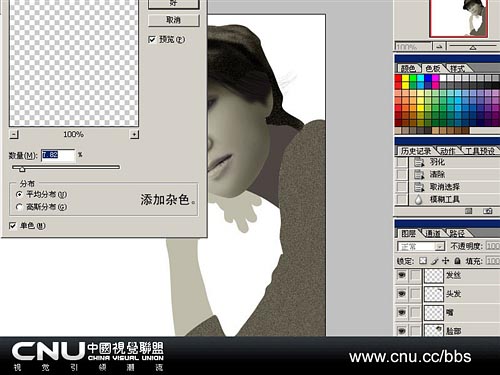Click the Navigator 100% zoom field
500x375 pixels.
pyautogui.click(x=413, y=46)
